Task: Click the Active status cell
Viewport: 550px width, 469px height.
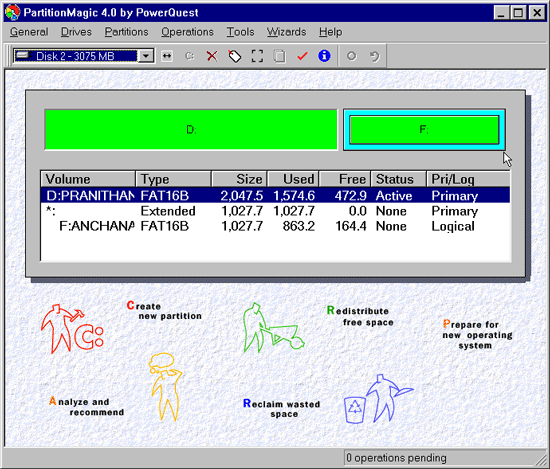Action: click(394, 196)
